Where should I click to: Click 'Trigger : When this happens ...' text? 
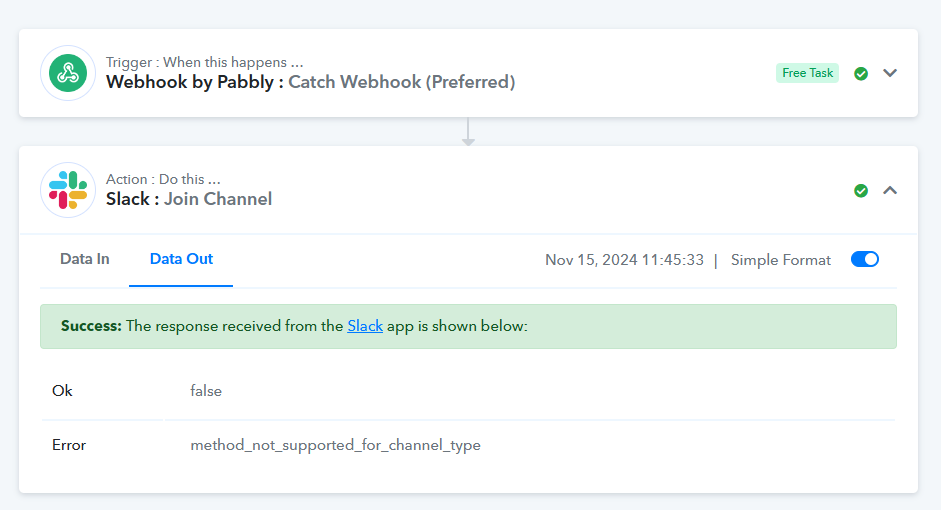tap(205, 62)
